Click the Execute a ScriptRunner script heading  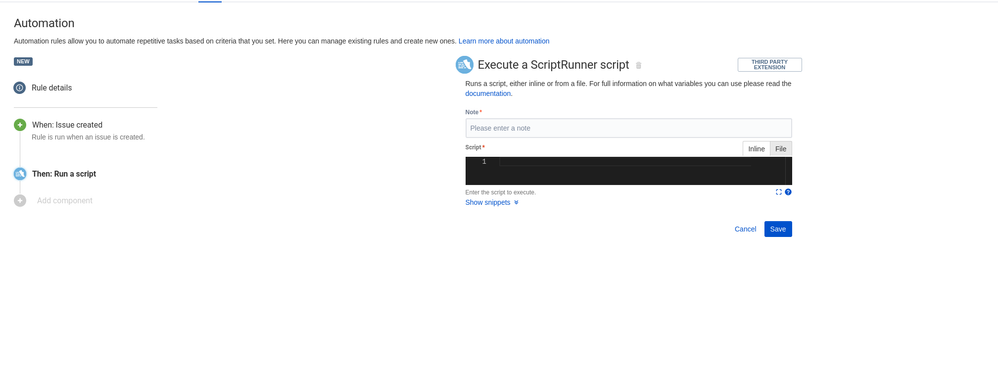tap(553, 65)
